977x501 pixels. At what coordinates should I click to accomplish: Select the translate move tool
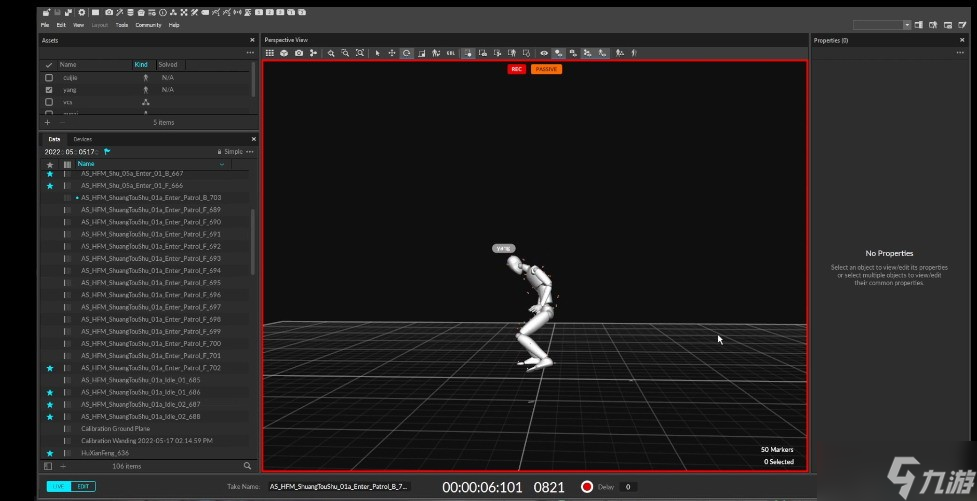pos(392,53)
